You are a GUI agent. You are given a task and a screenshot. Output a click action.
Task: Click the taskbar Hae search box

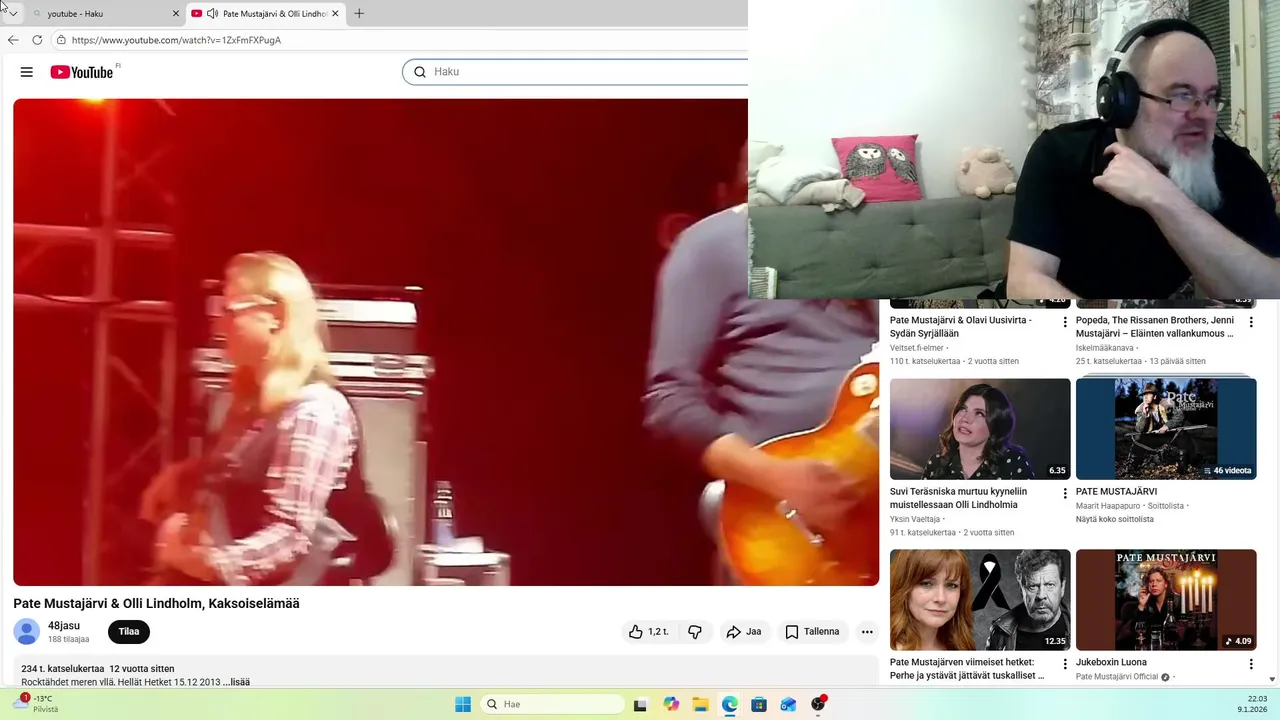pos(552,704)
